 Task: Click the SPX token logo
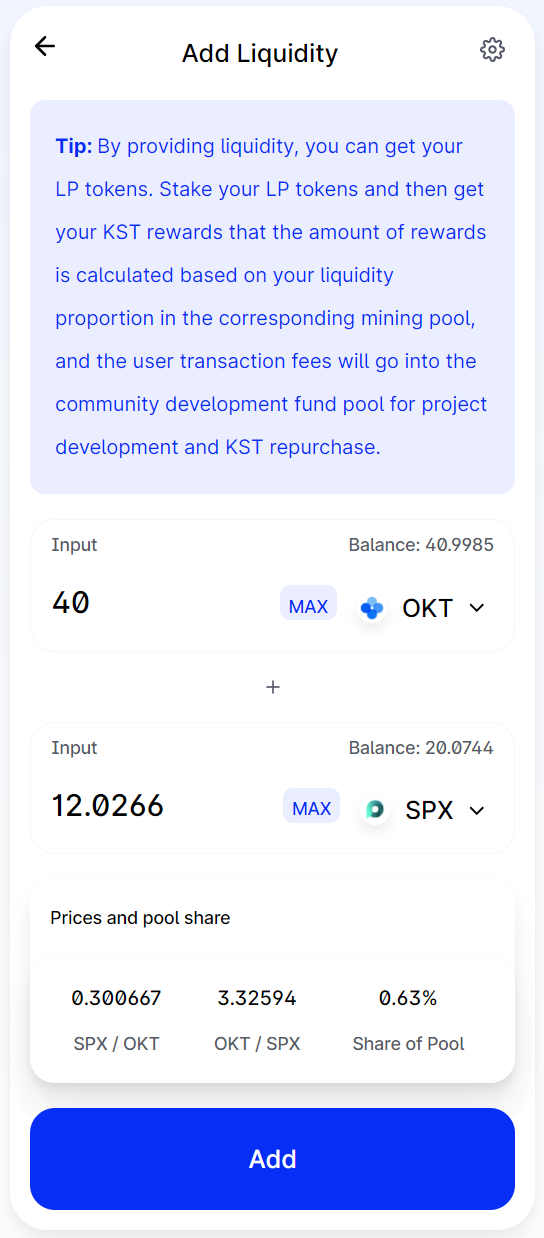pyautogui.click(x=375, y=809)
